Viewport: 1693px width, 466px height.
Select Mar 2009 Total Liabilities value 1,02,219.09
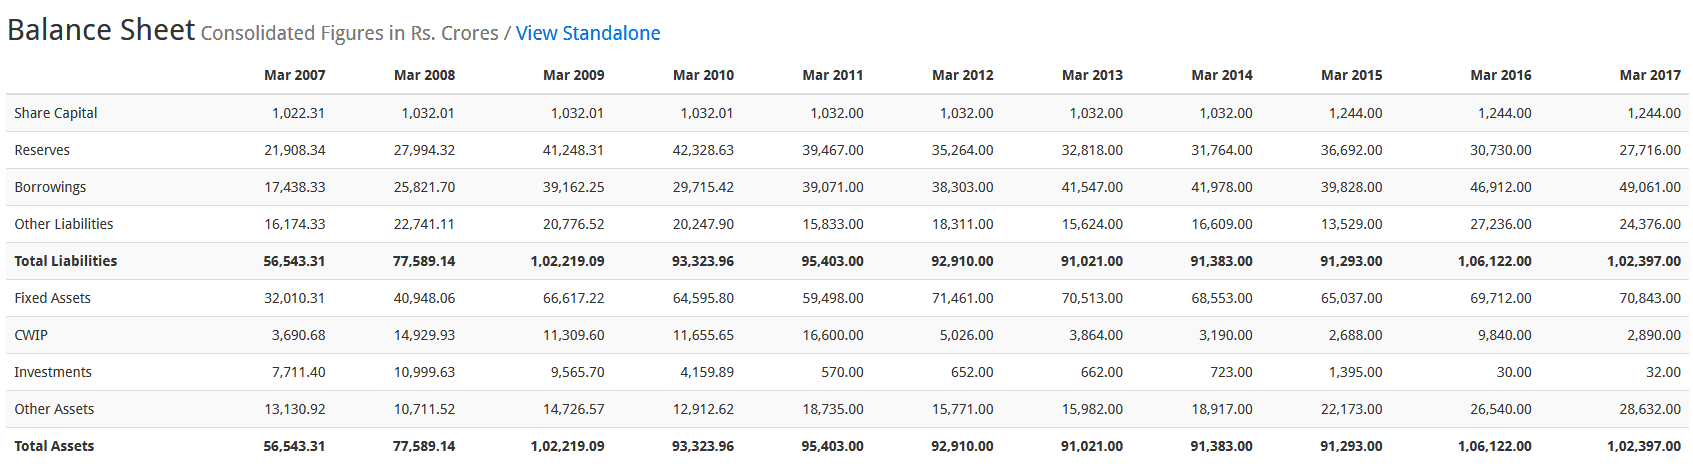567,261
